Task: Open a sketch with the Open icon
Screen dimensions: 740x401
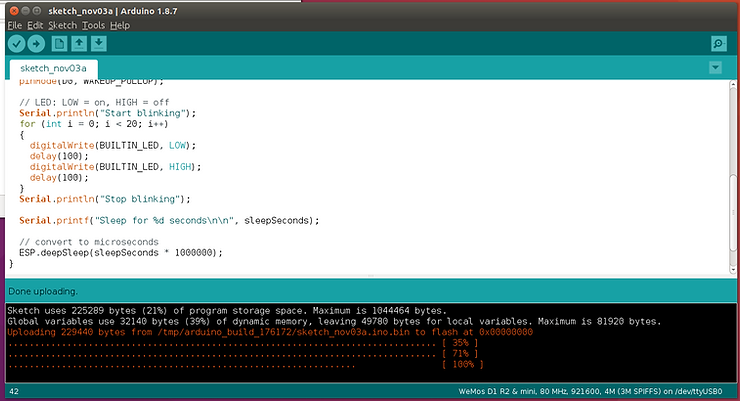Action: (x=79, y=44)
